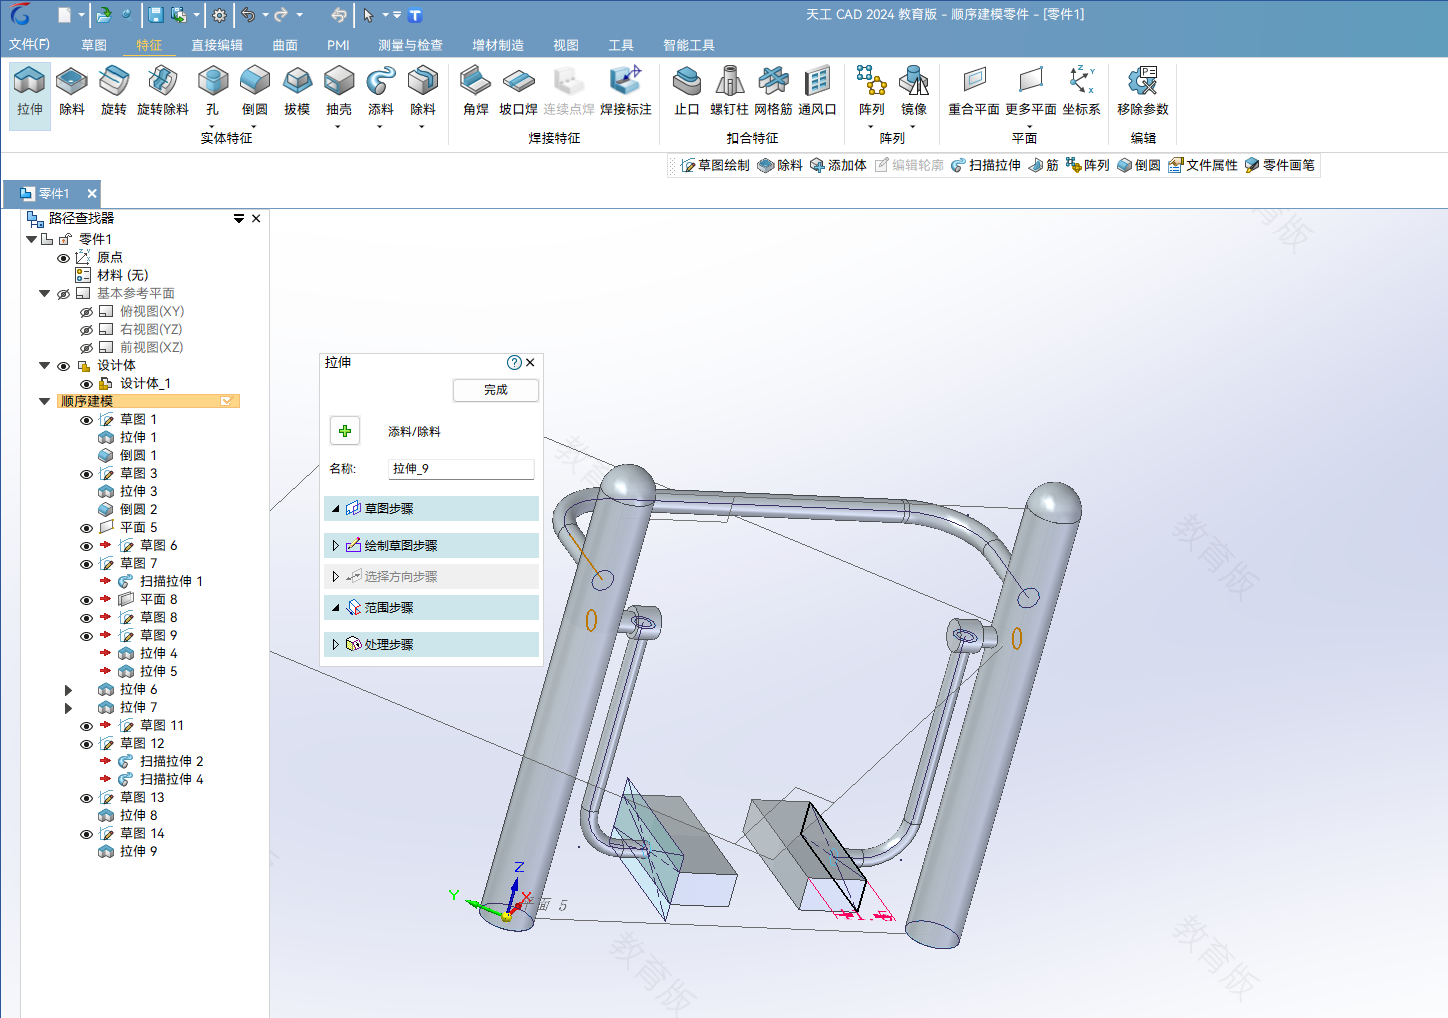Click the 重合平面 coincident plane tool
This screenshot has width=1448, height=1018.
coord(974,91)
